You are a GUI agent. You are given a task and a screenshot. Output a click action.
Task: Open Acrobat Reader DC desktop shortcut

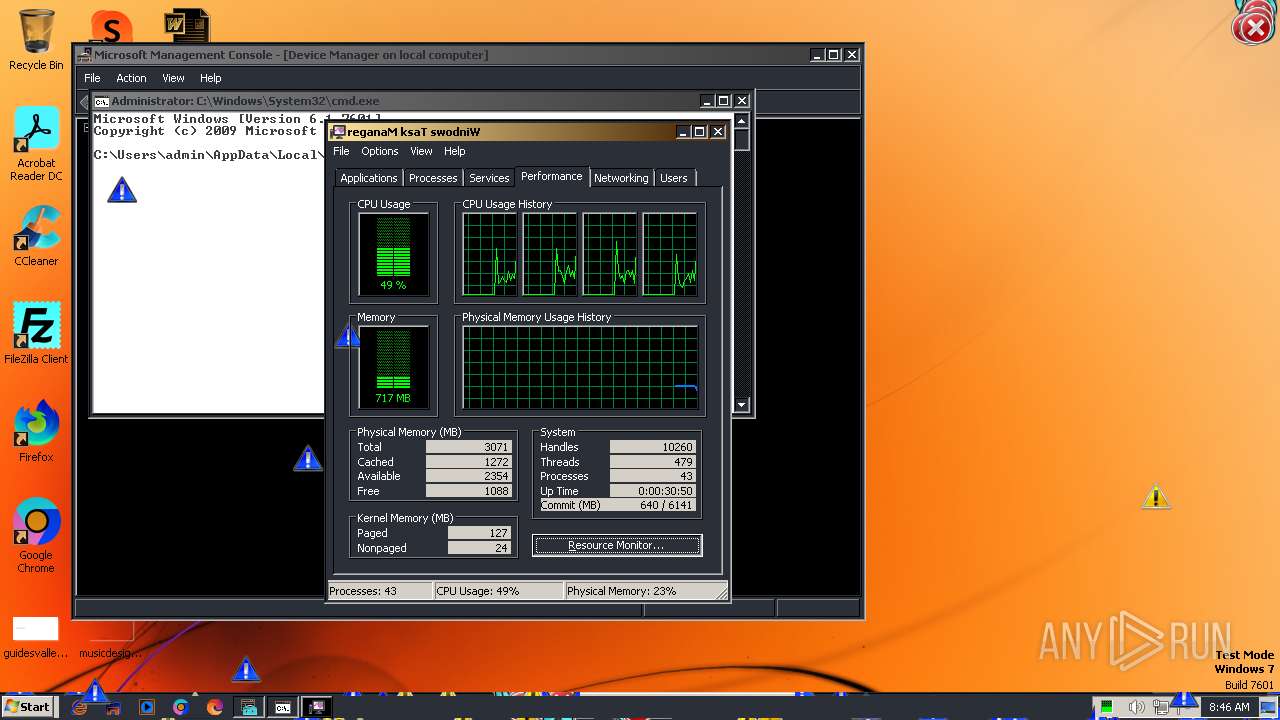(x=36, y=144)
